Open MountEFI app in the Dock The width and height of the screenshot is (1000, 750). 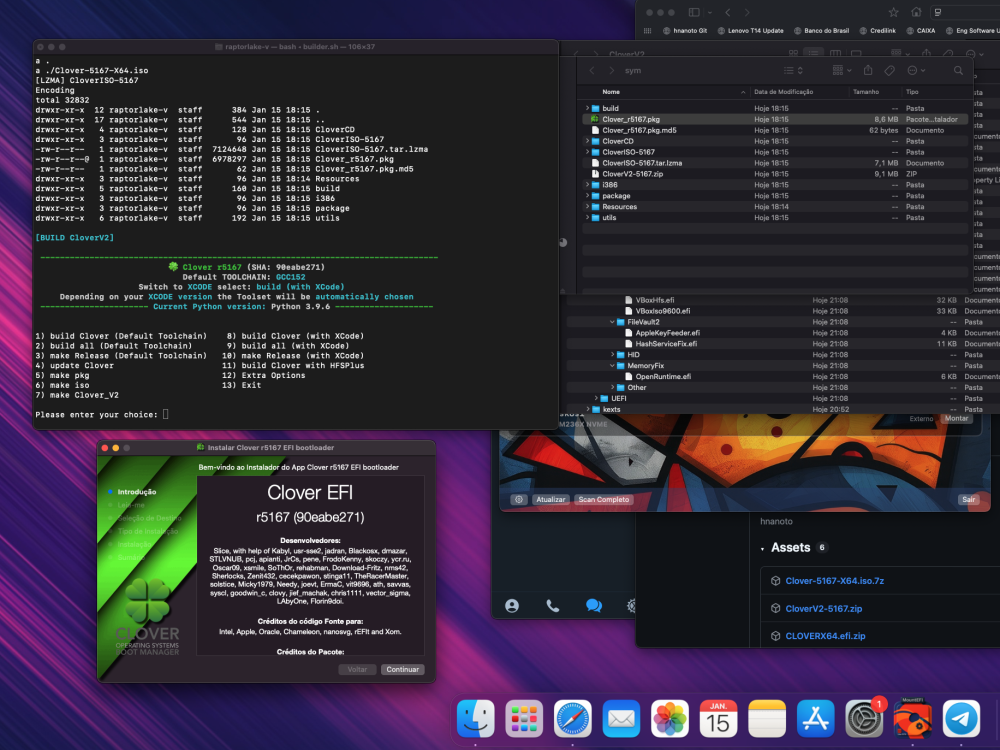point(913,719)
